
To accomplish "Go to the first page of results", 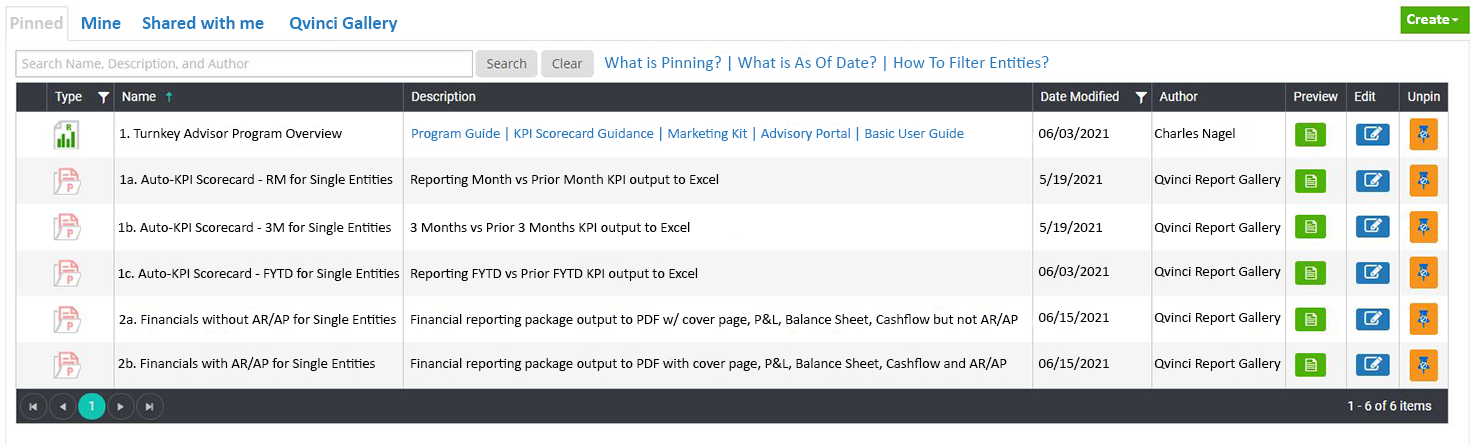I will pyautogui.click(x=33, y=406).
